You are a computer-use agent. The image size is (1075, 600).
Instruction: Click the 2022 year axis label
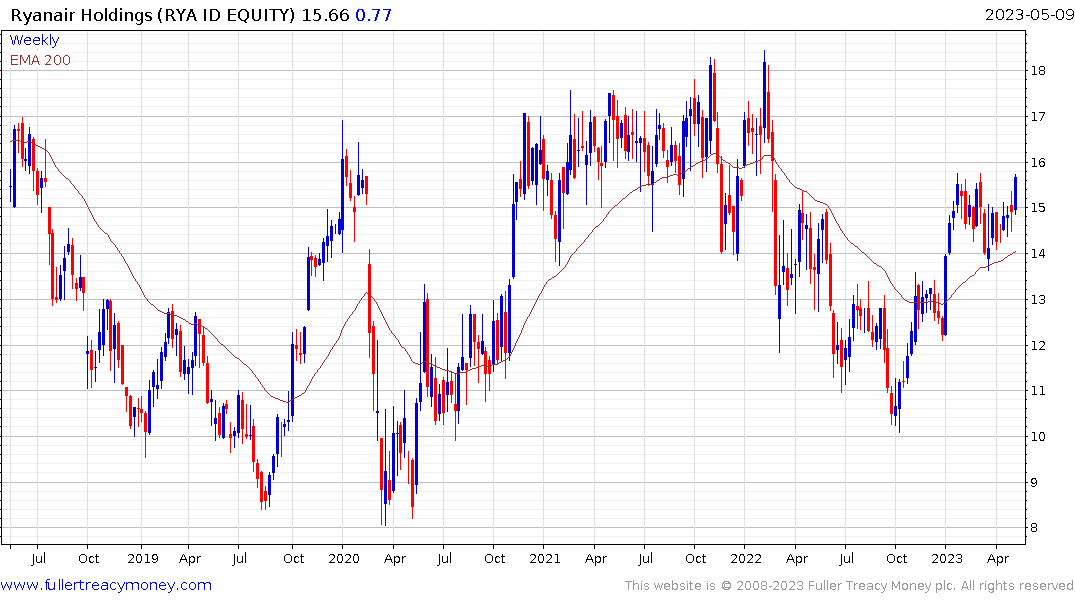[746, 559]
